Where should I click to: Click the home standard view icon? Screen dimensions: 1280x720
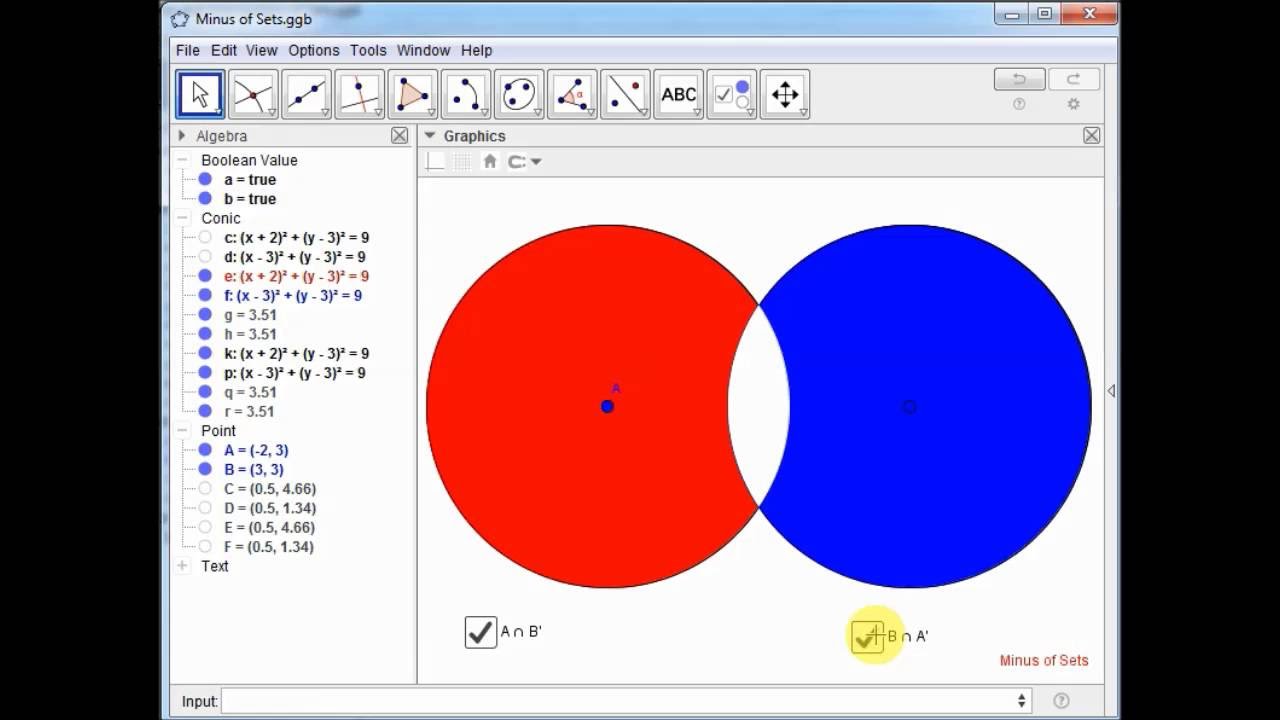coord(489,161)
